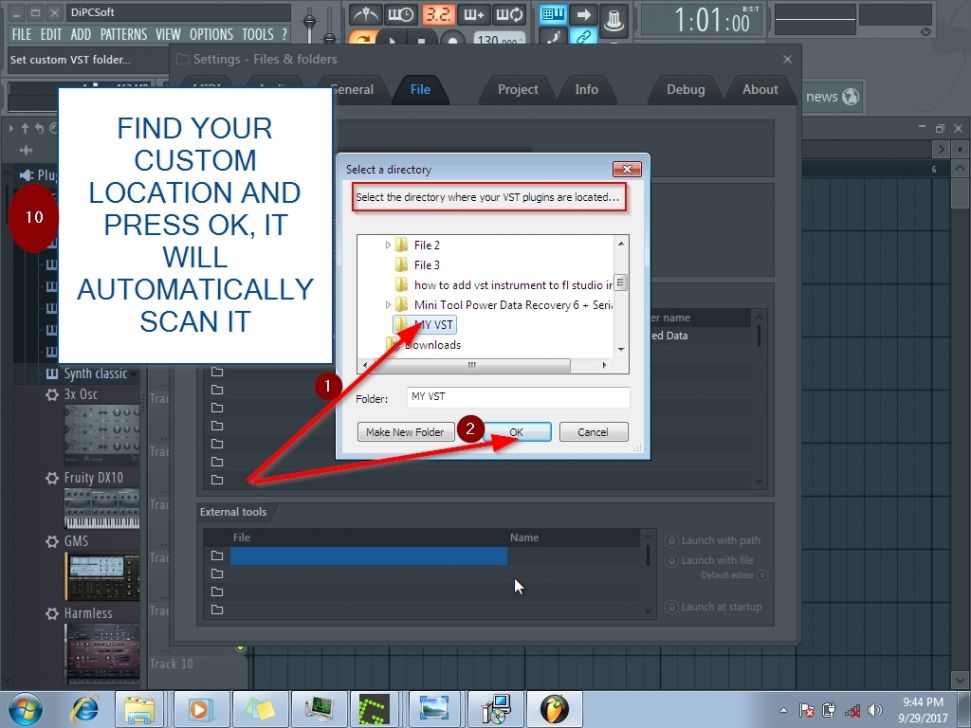
Task: Enable blend recording overdub icon
Action: tap(474, 14)
